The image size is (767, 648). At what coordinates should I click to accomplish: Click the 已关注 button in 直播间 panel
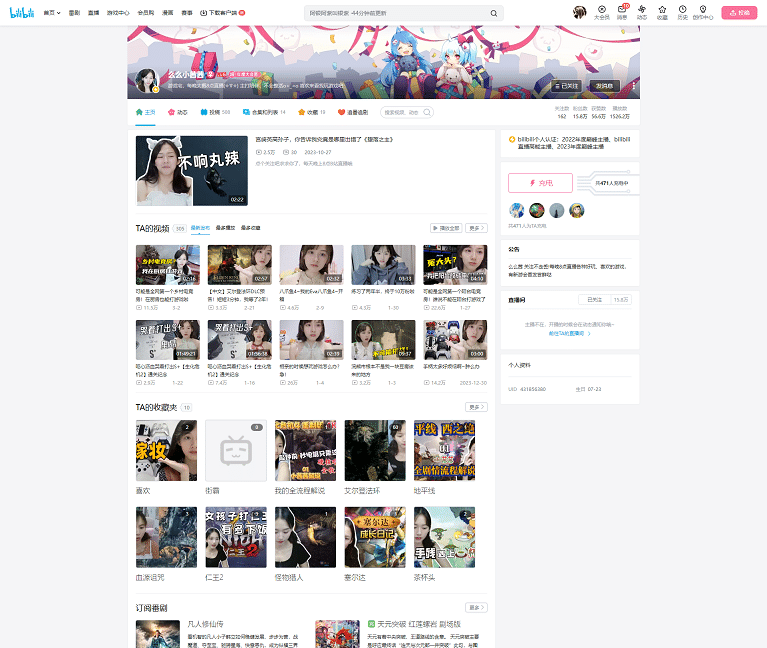(x=594, y=300)
